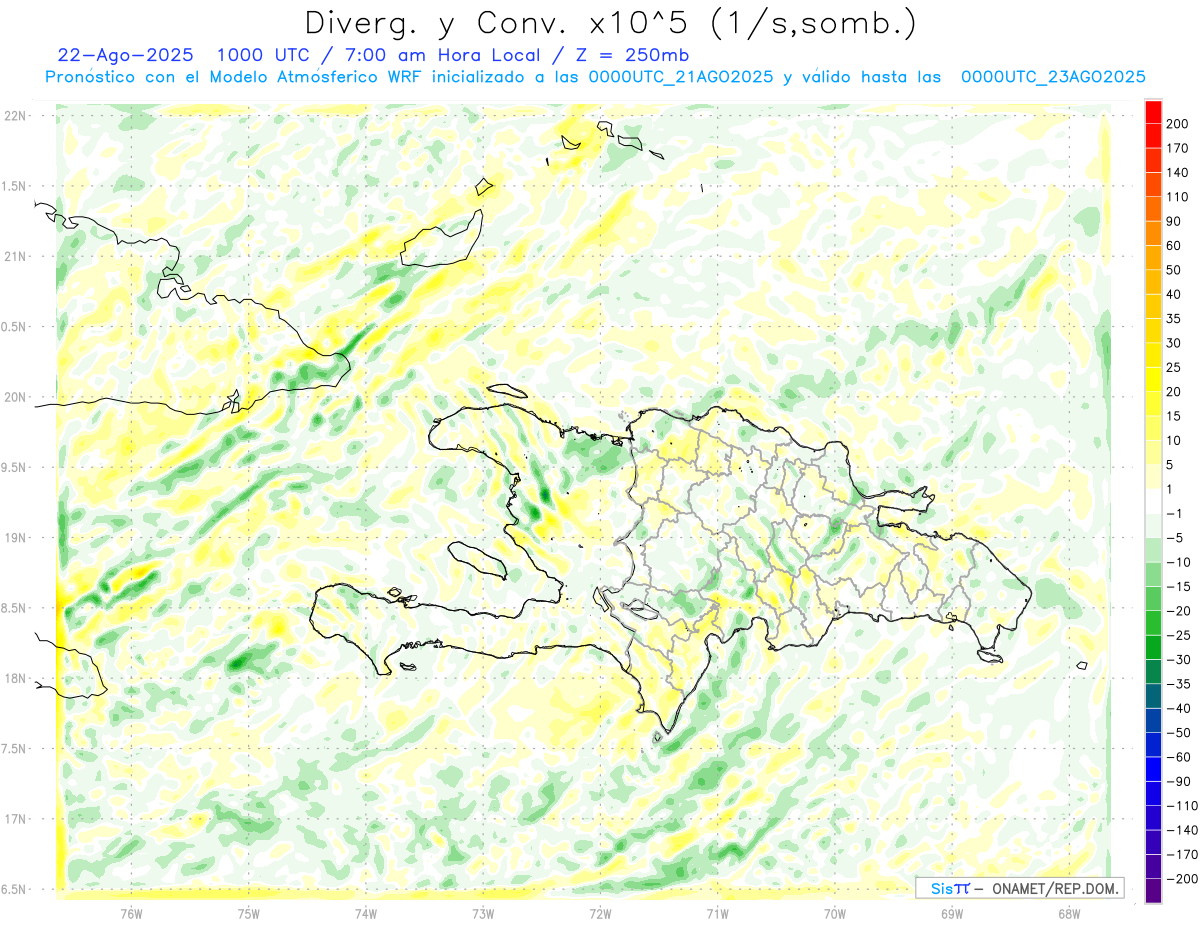Click Saona Island off southeast Dominican coast
This screenshot has height=927, width=1200.
pyautogui.click(x=990, y=656)
